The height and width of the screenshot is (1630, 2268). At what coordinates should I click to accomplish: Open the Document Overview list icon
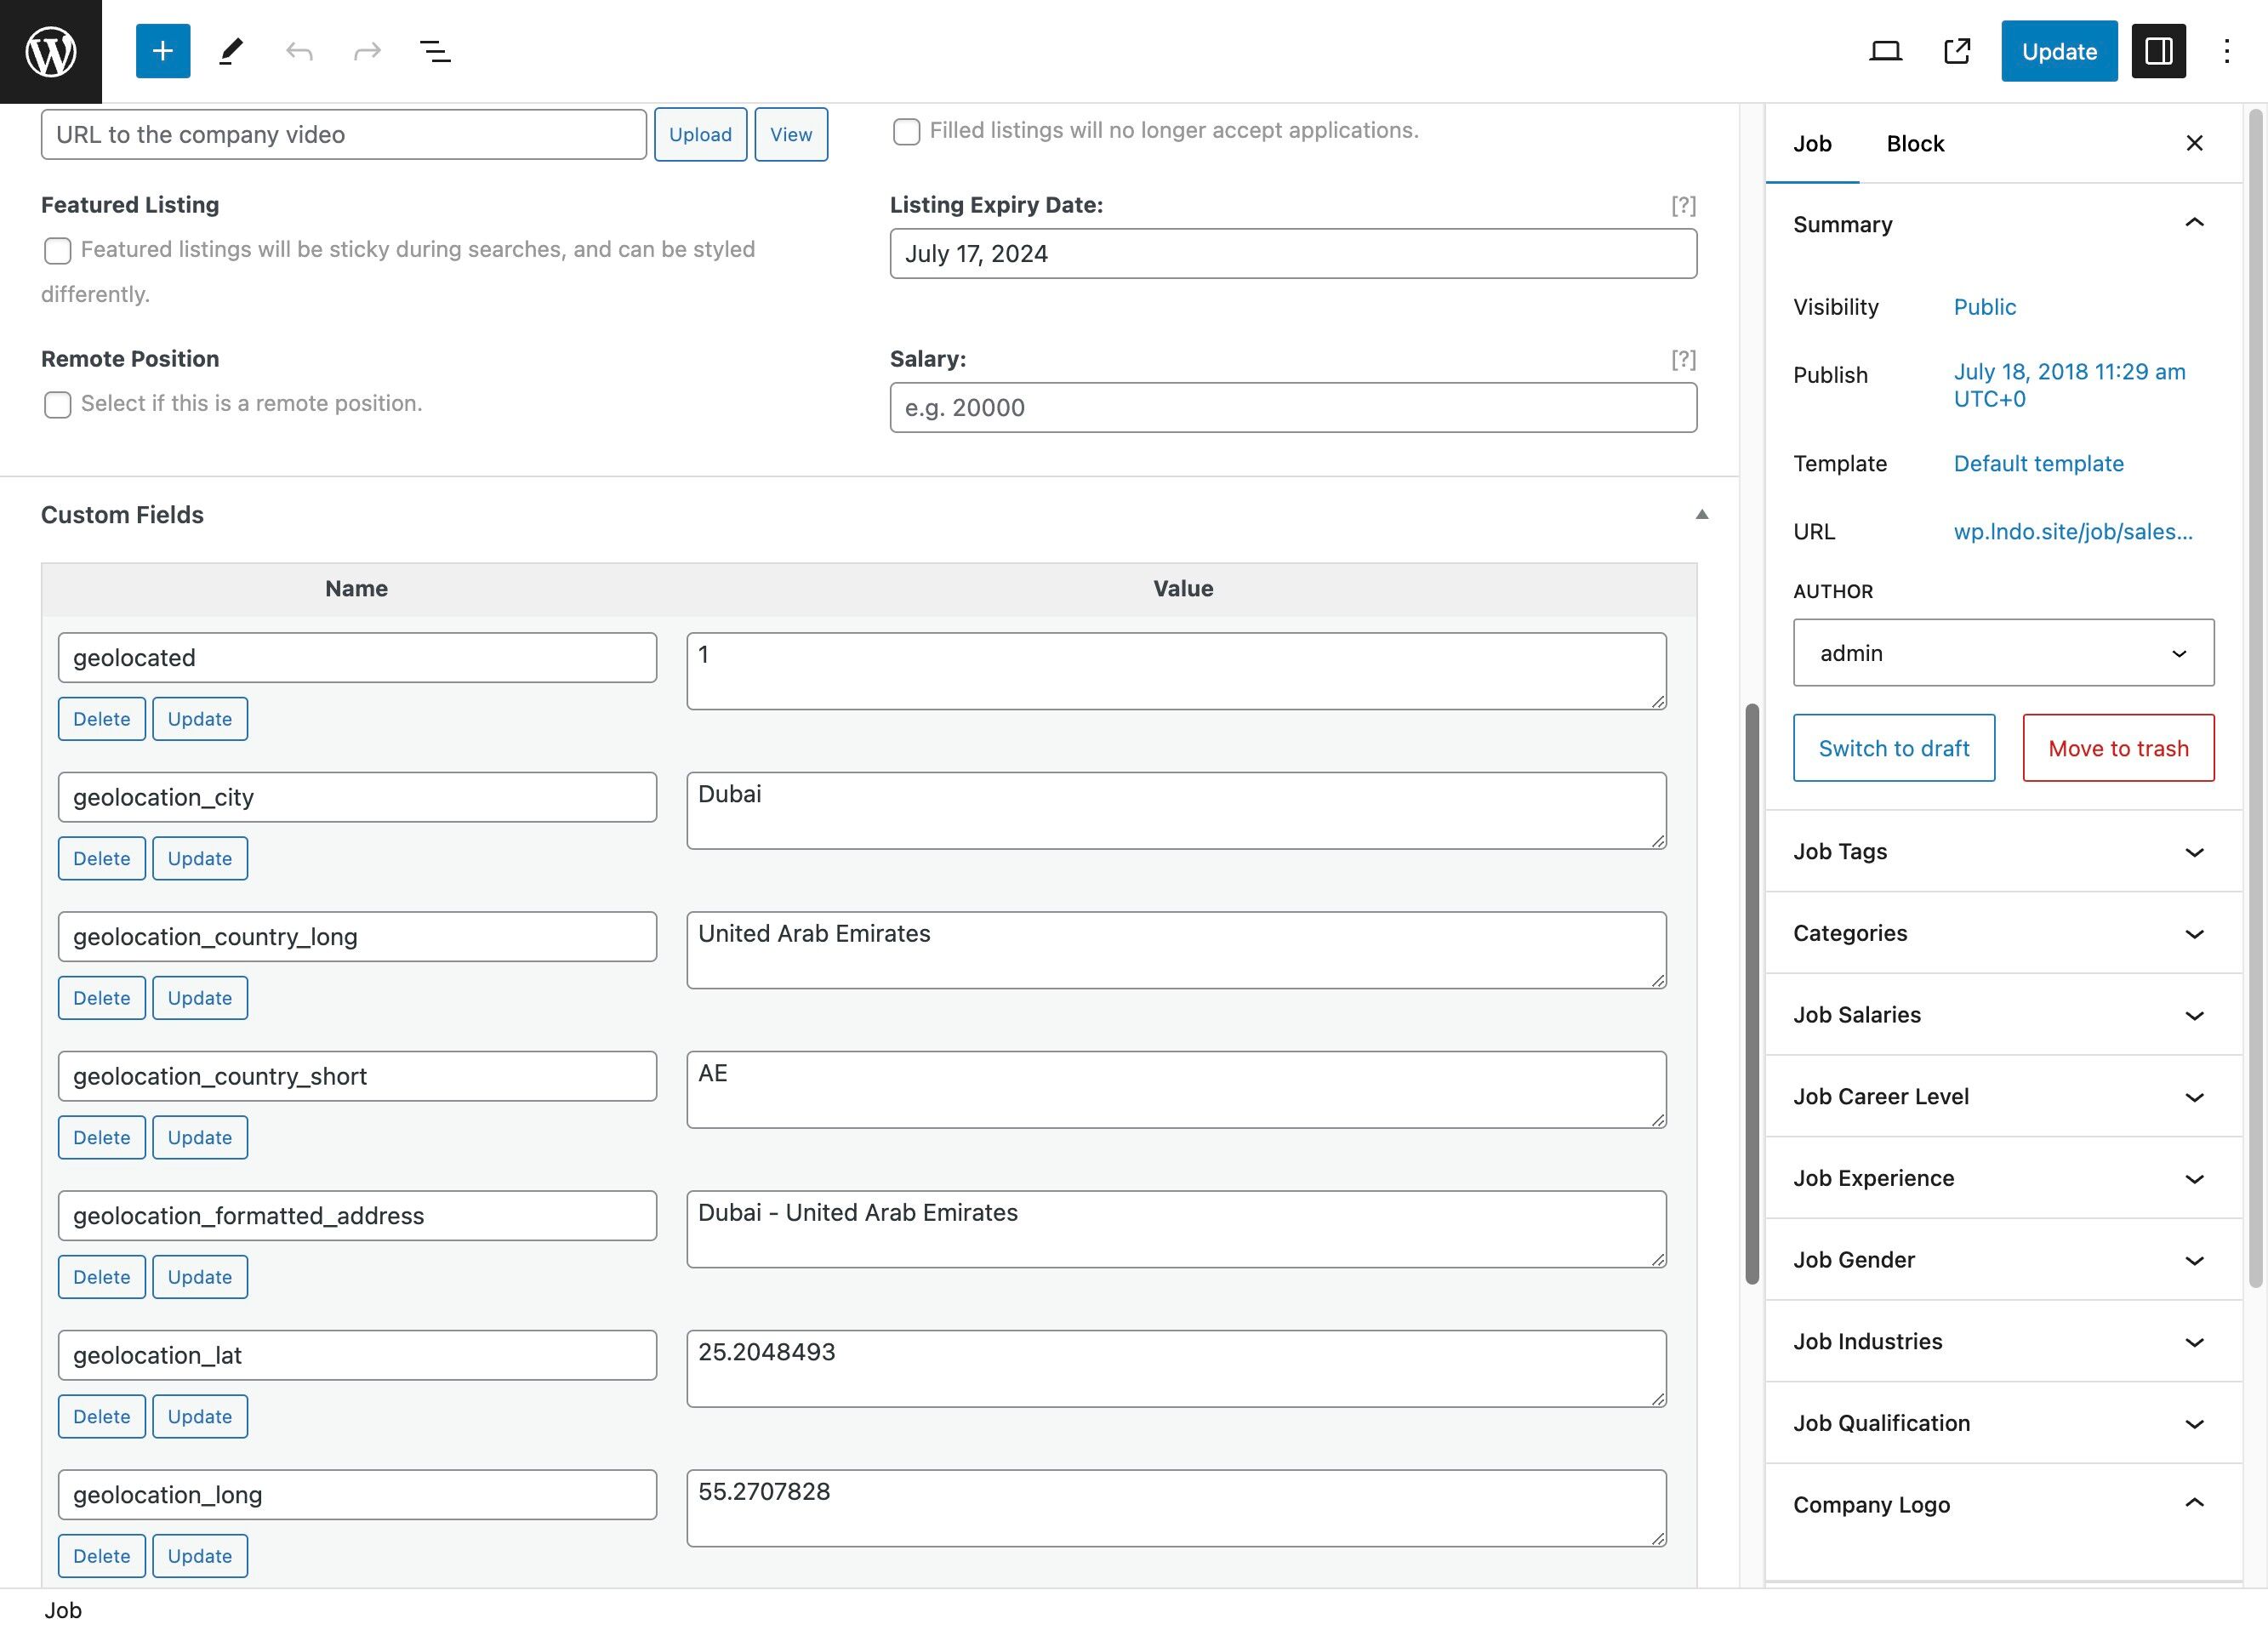(435, 51)
